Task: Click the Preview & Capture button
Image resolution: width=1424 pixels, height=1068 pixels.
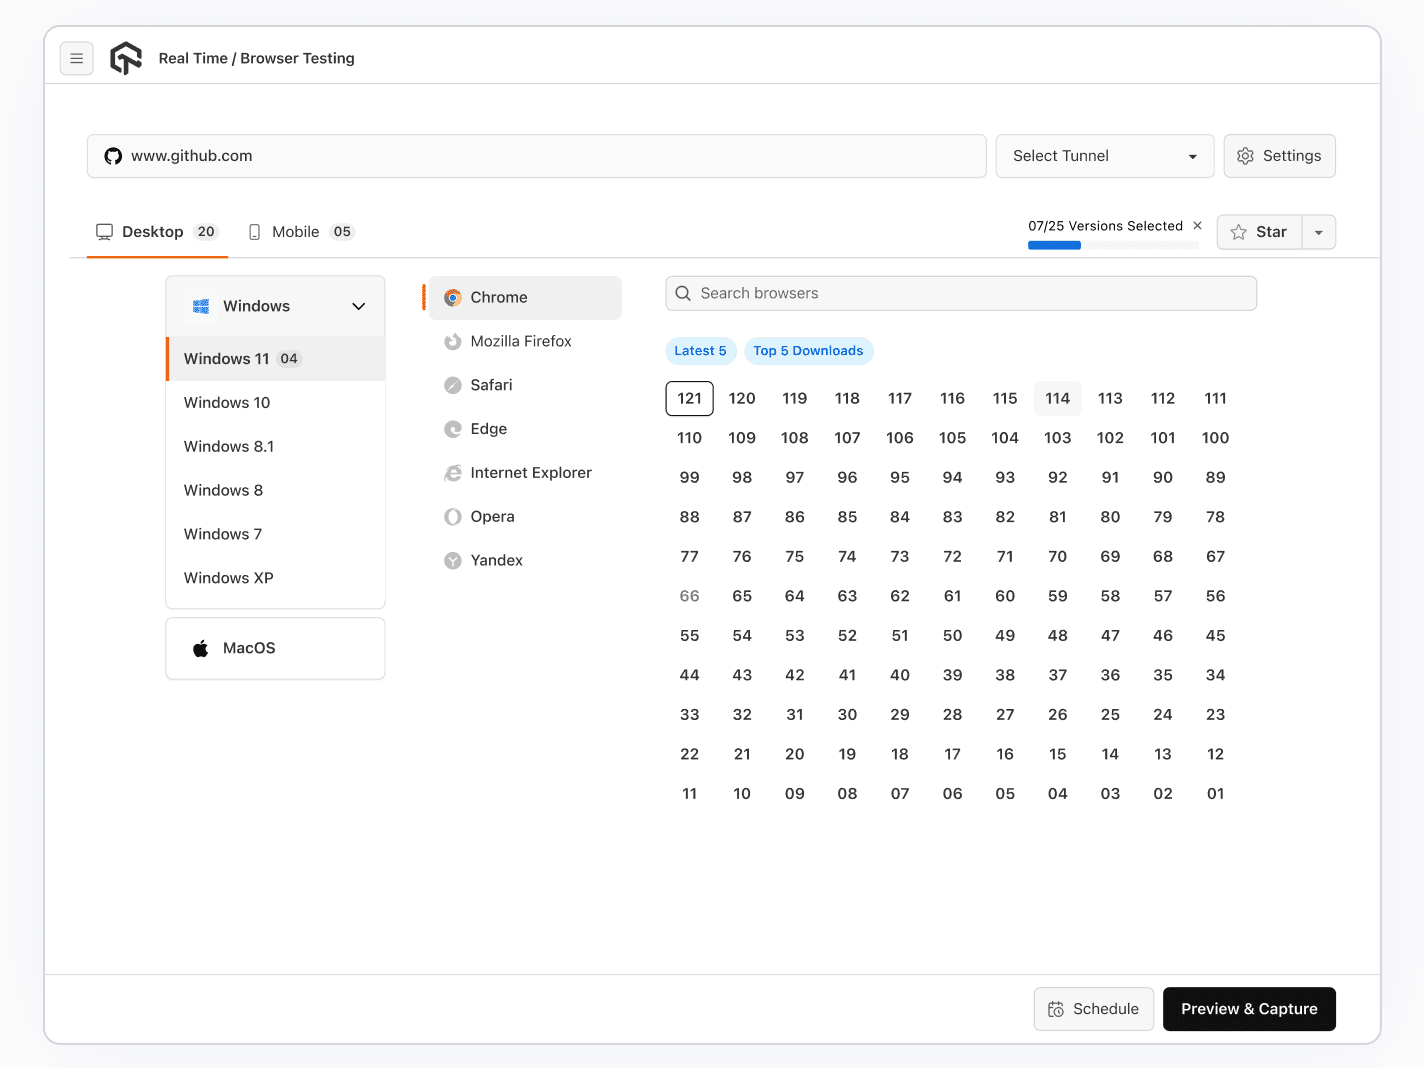Action: [1248, 1009]
